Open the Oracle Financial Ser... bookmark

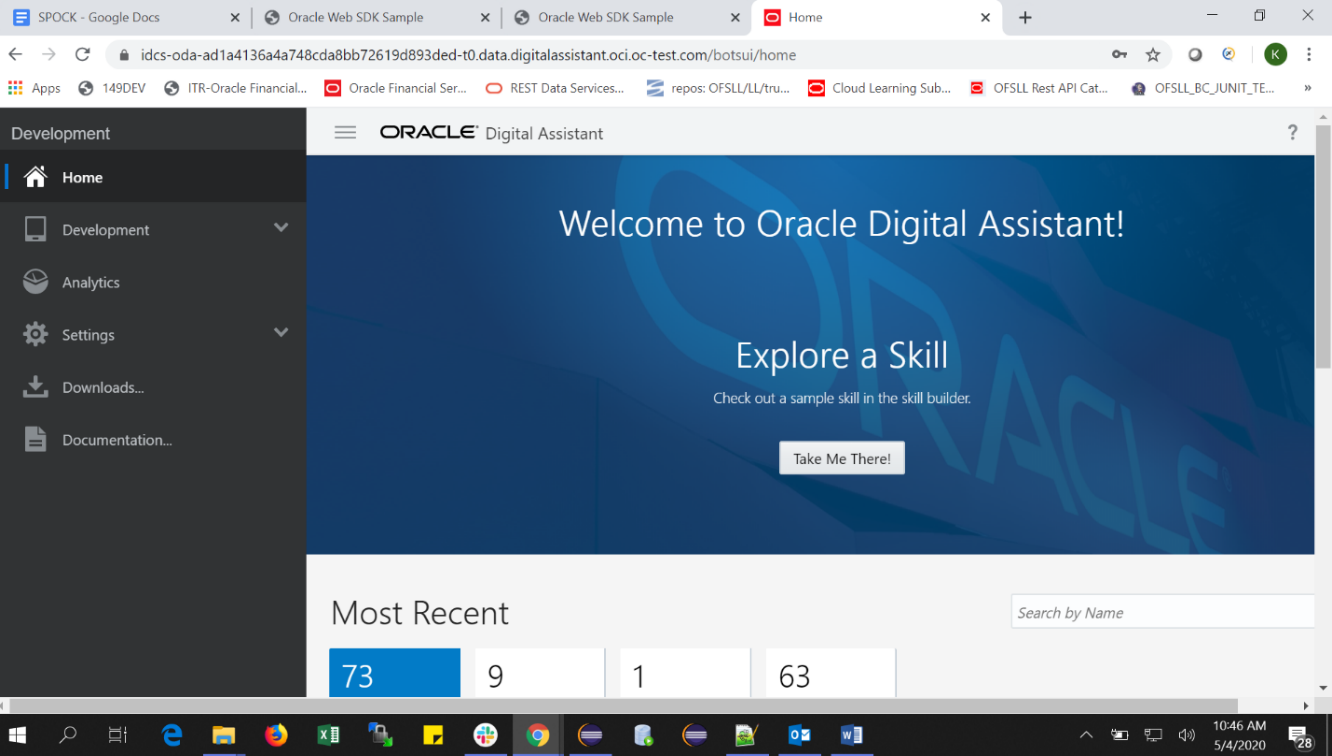[396, 88]
